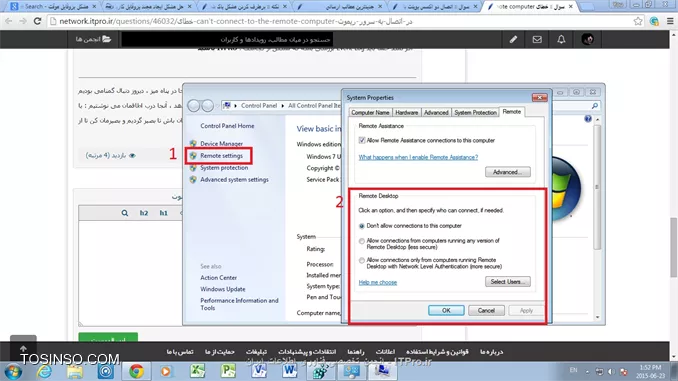Click the magnifier icon in the editor toolbar

click(125, 213)
